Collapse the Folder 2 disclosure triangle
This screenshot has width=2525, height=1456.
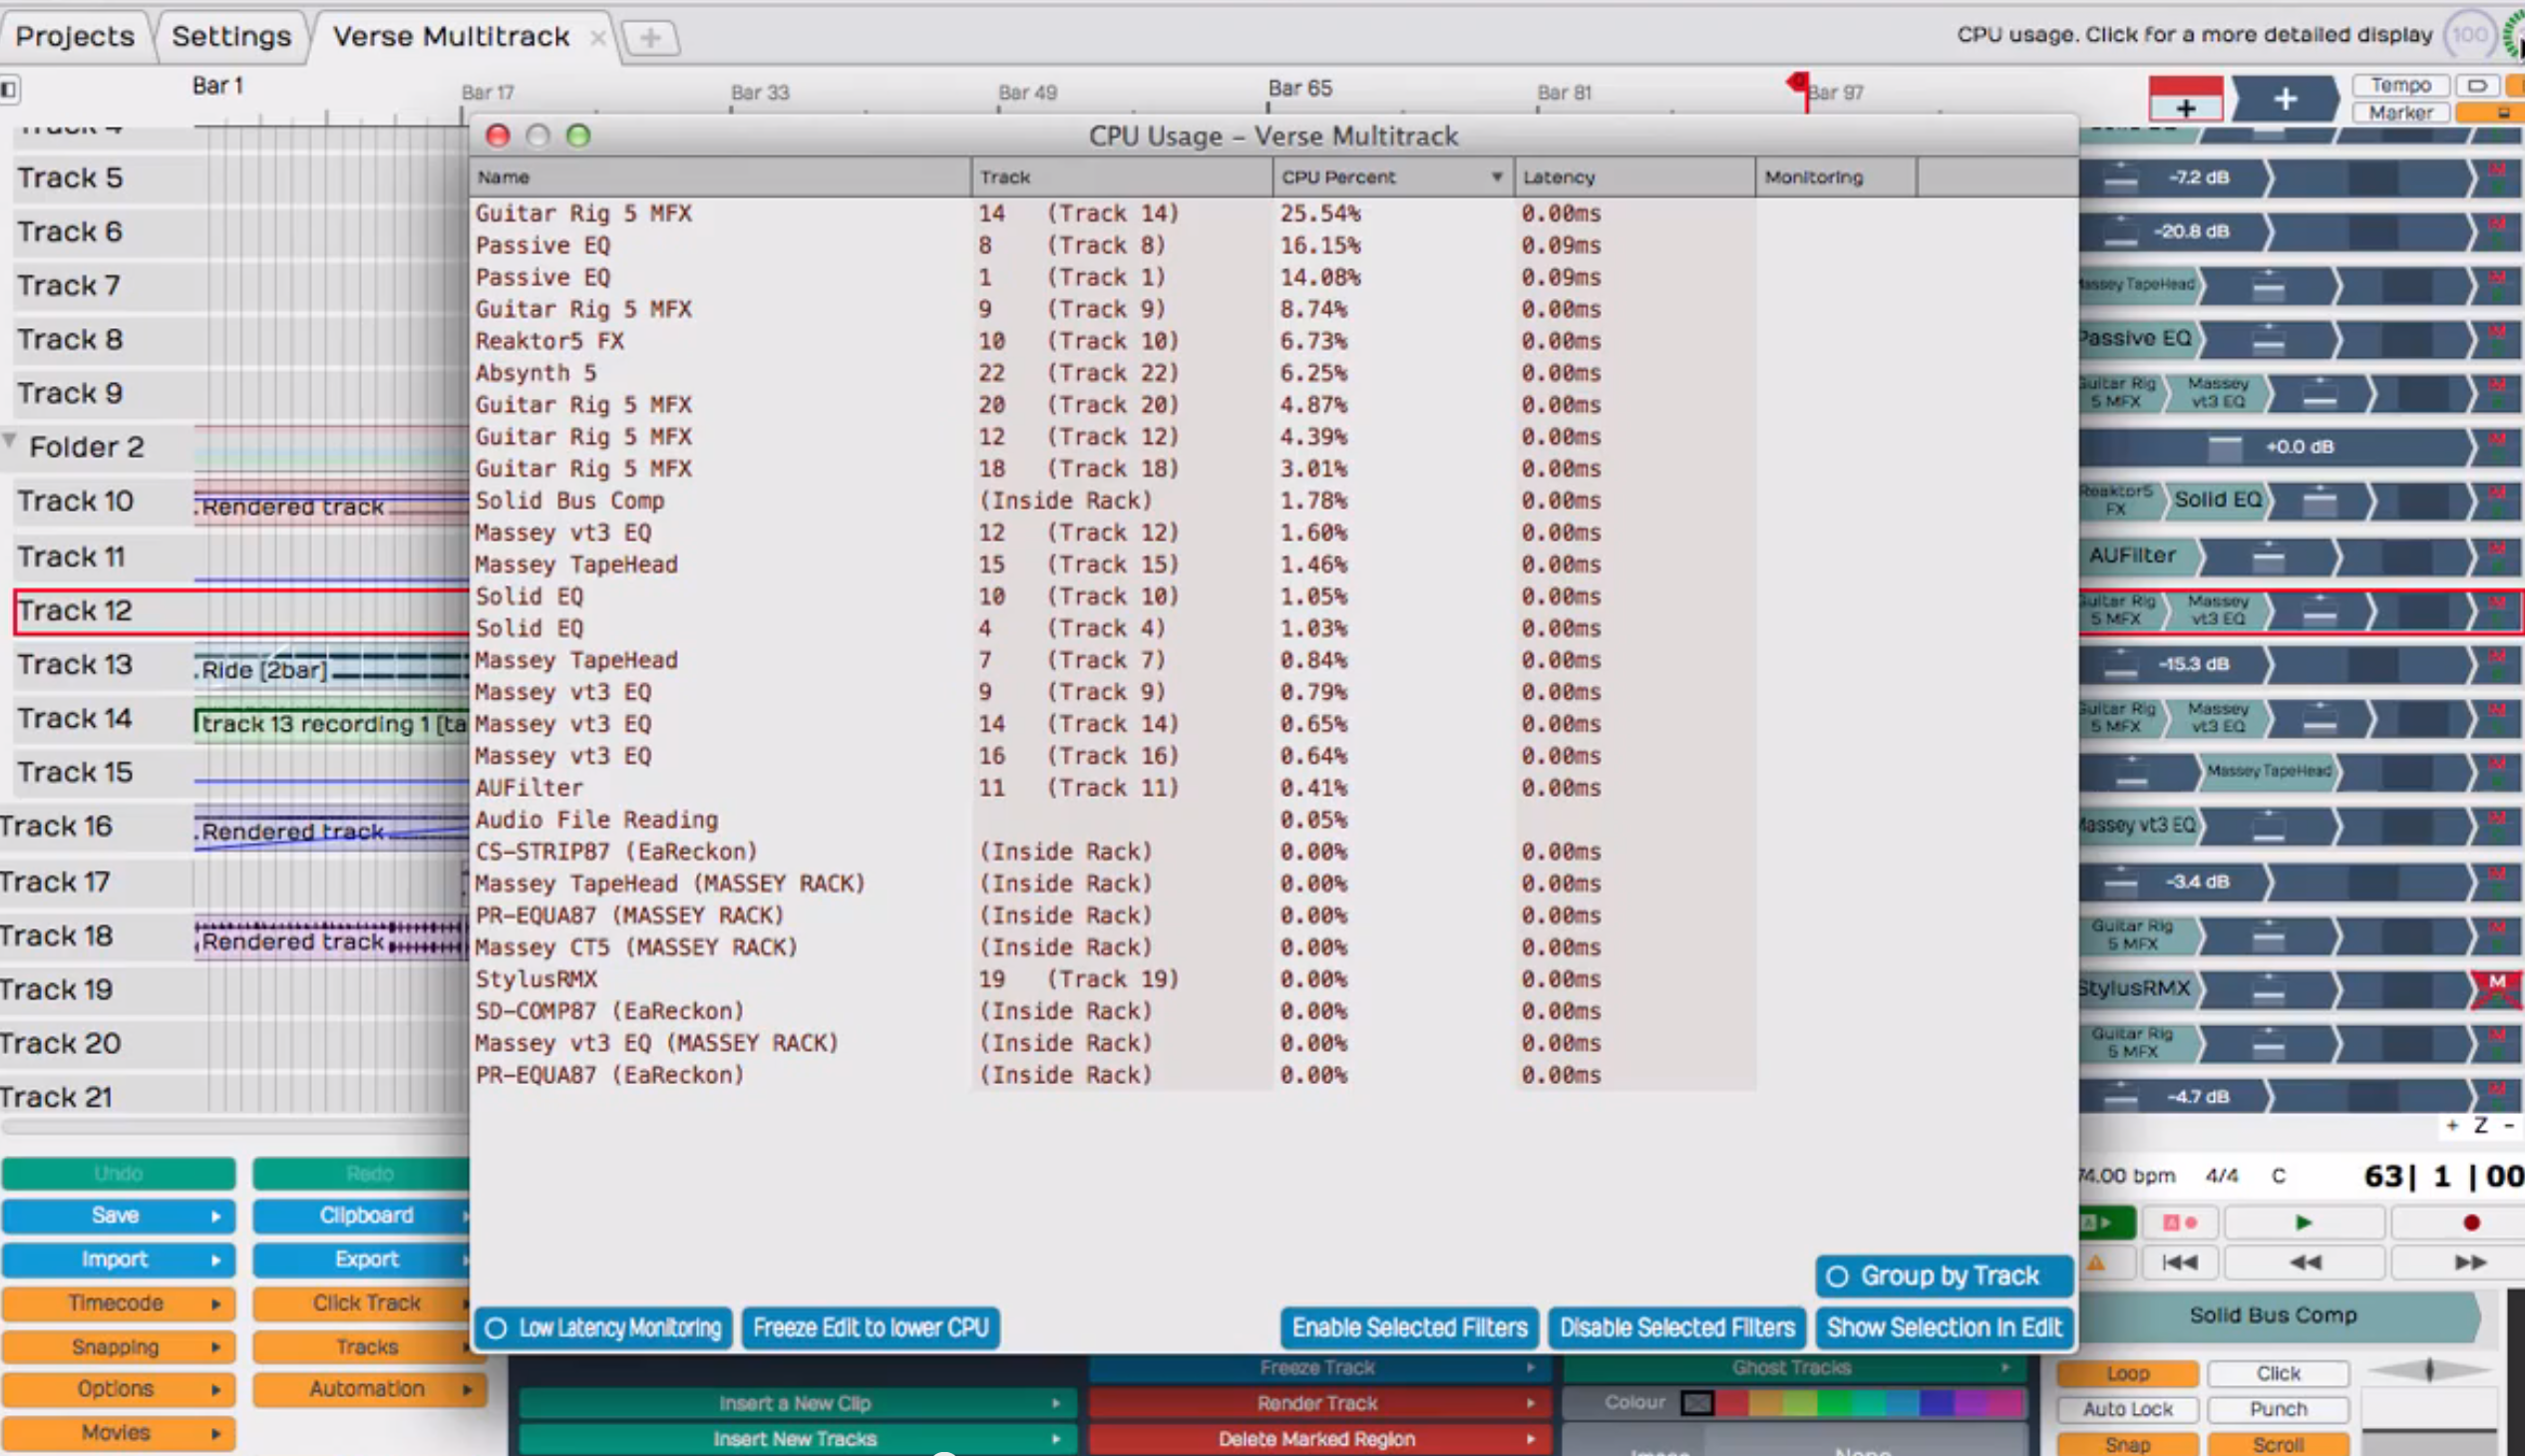10,441
